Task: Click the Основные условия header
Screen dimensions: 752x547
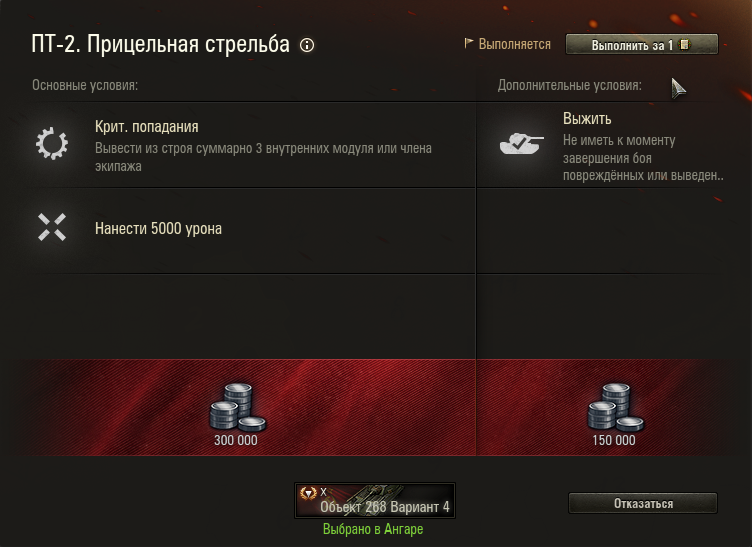Action: point(85,85)
